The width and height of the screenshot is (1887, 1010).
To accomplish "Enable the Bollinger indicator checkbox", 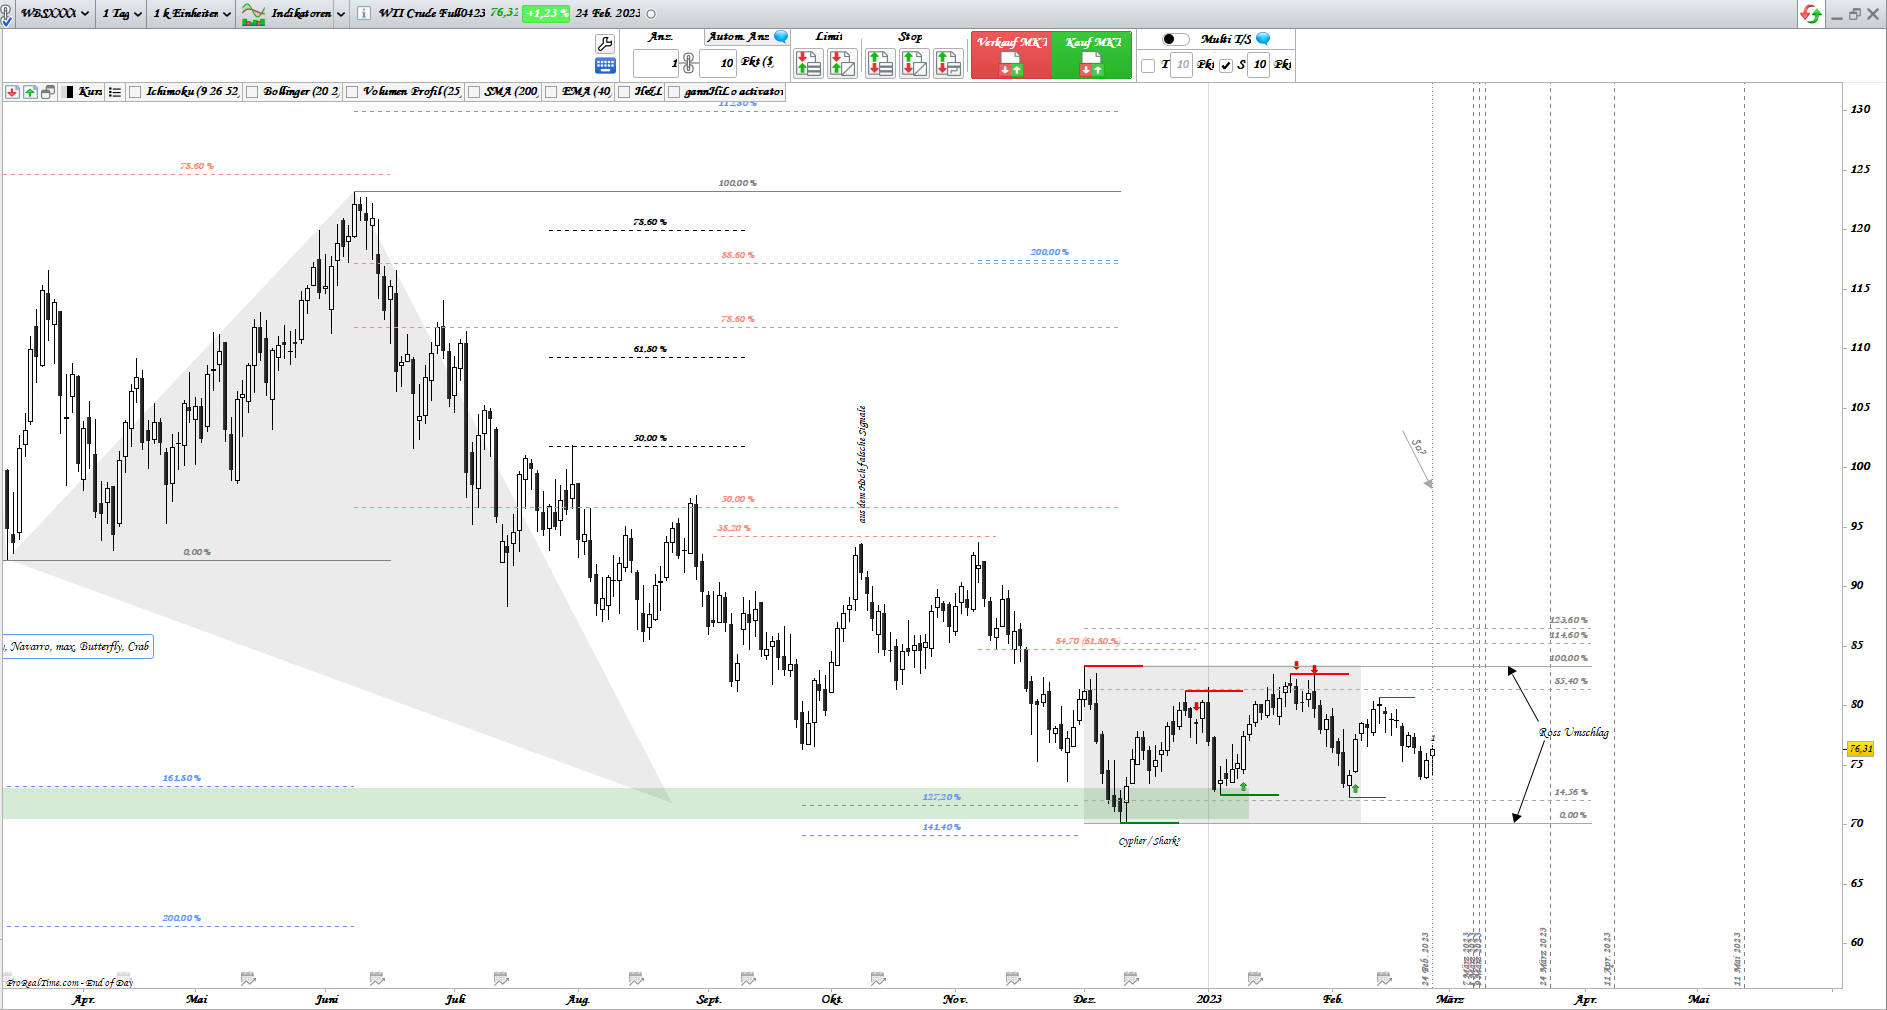I will 253,92.
